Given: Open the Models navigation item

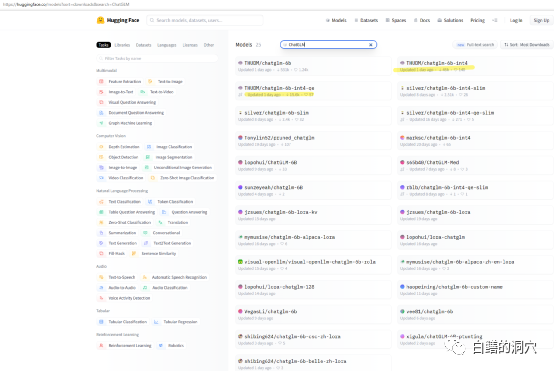Looking at the screenshot, I should click(x=336, y=20).
